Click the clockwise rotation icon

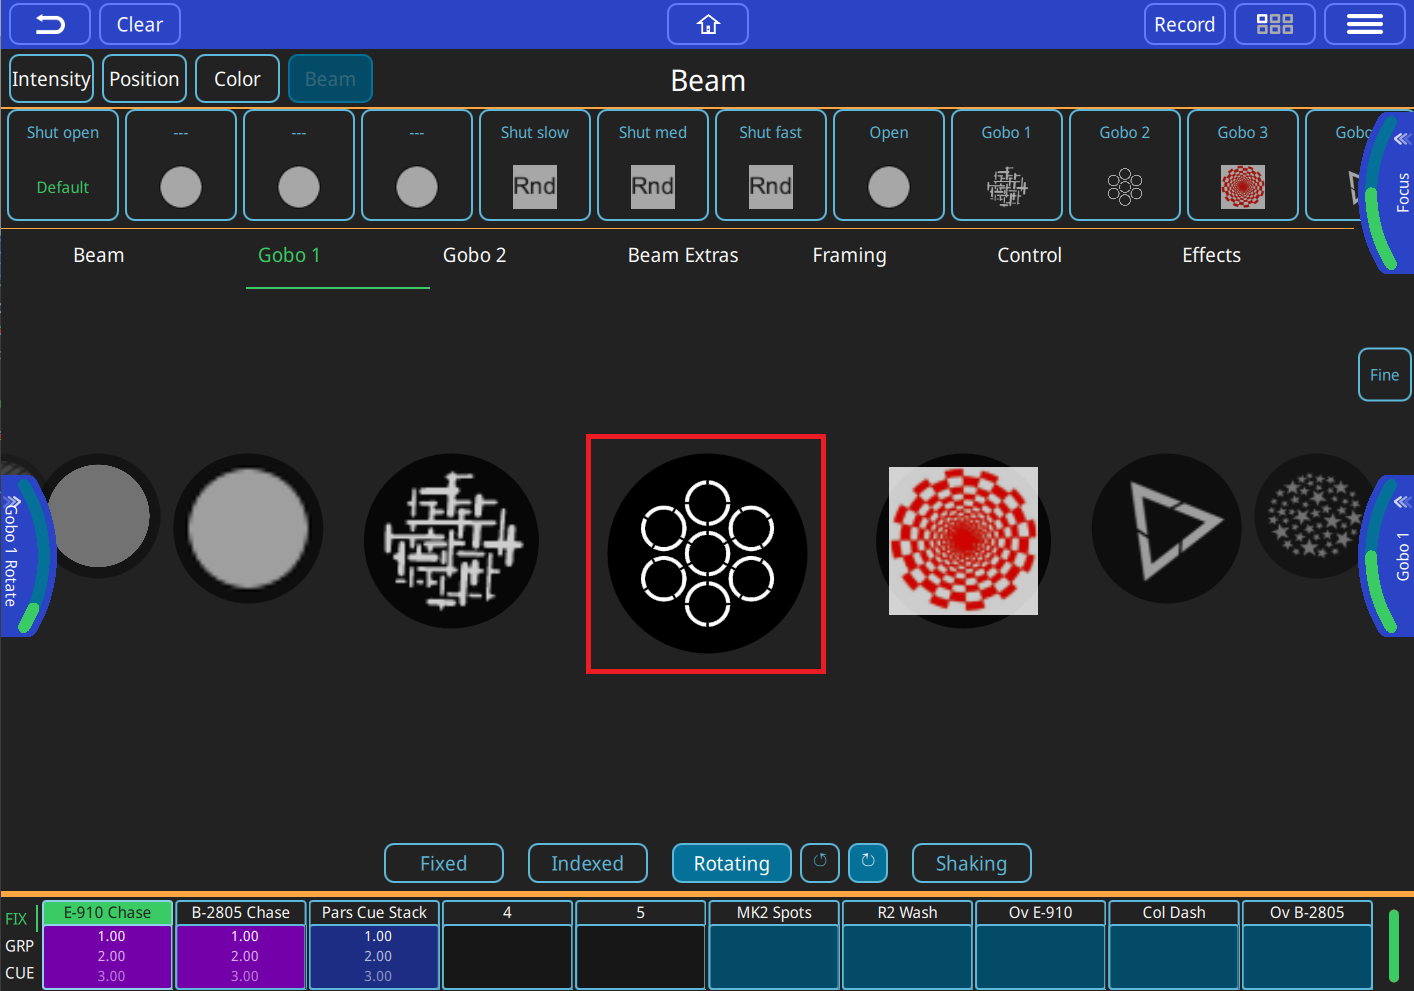tap(868, 862)
